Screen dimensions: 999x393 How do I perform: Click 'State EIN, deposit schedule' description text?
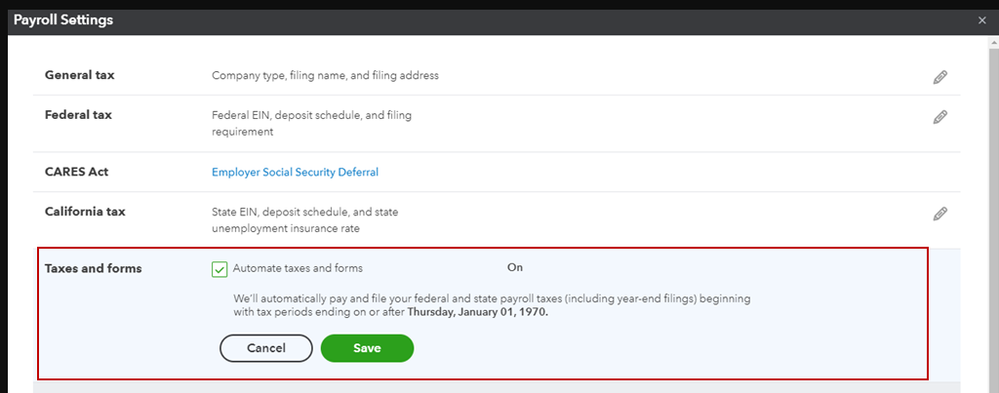[x=305, y=220]
